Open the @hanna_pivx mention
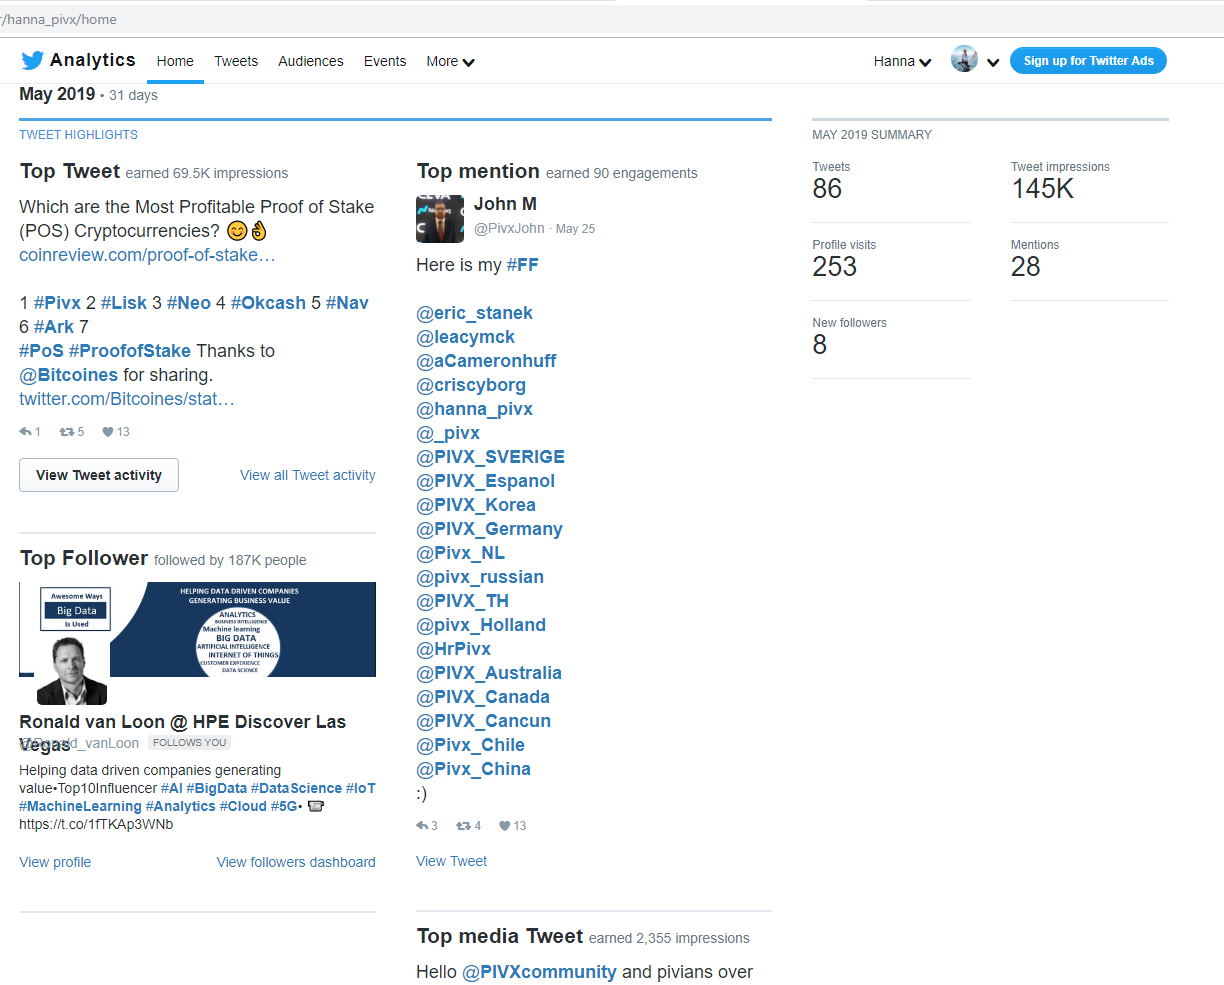This screenshot has width=1224, height=985. [x=474, y=409]
